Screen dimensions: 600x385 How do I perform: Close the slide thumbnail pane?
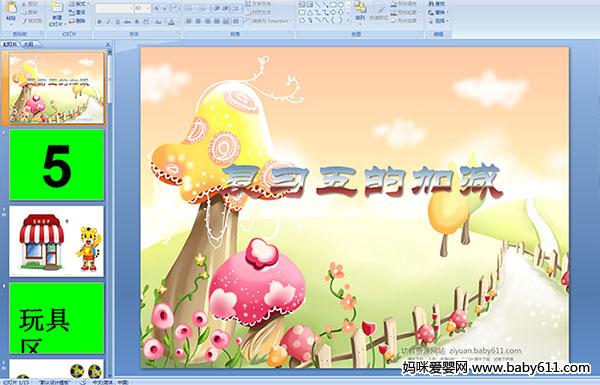coord(108,44)
